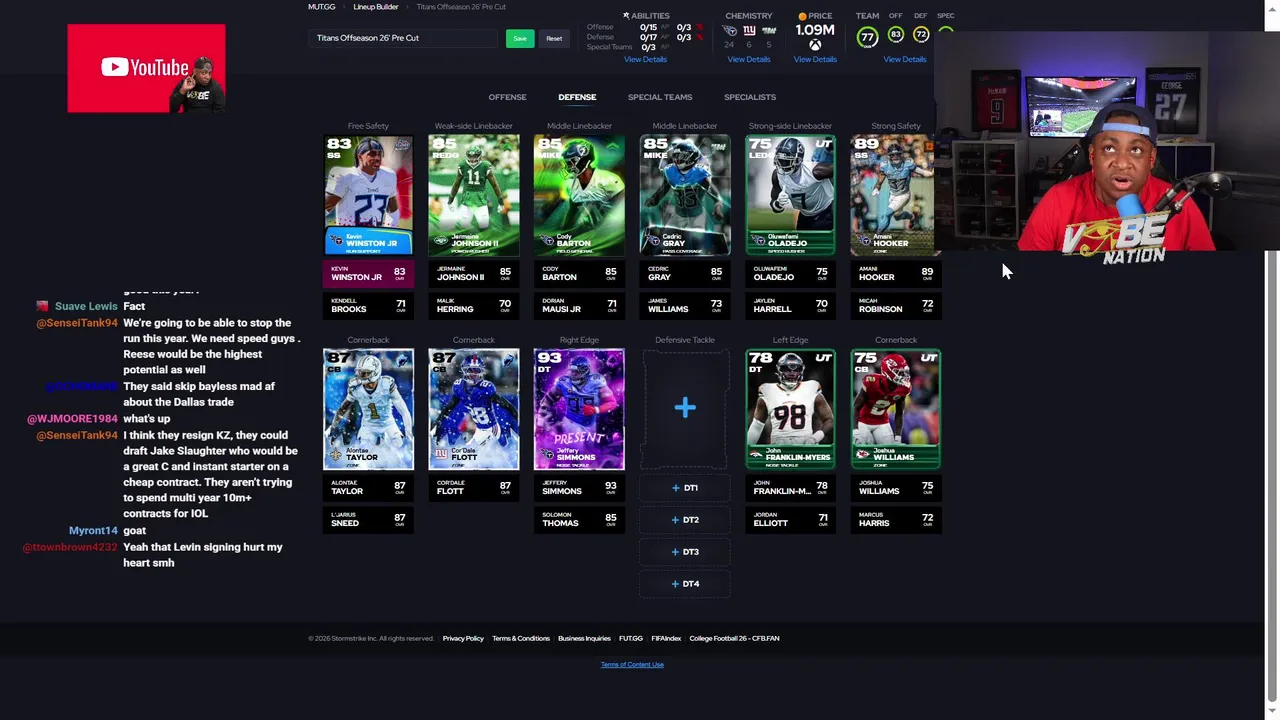Select Kevin Winston Jr 83 depth row
Image resolution: width=1280 pixels, height=720 pixels.
(368, 273)
